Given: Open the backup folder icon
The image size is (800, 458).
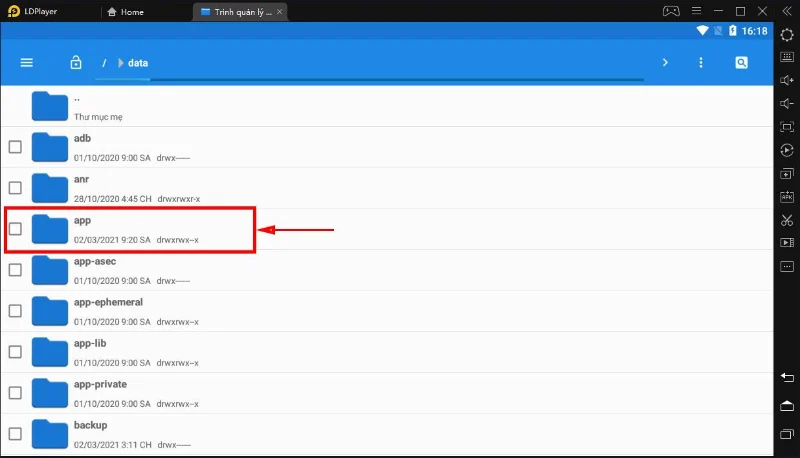Looking at the screenshot, I should 49,434.
